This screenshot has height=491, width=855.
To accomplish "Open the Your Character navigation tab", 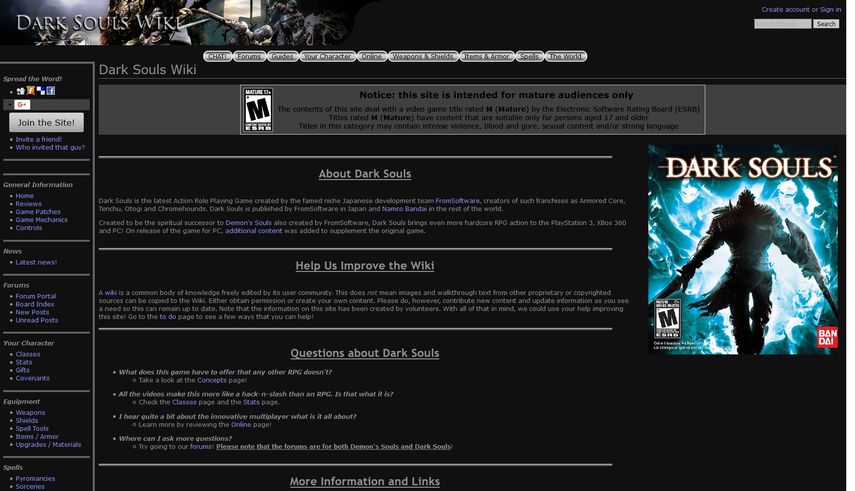I will click(x=327, y=56).
